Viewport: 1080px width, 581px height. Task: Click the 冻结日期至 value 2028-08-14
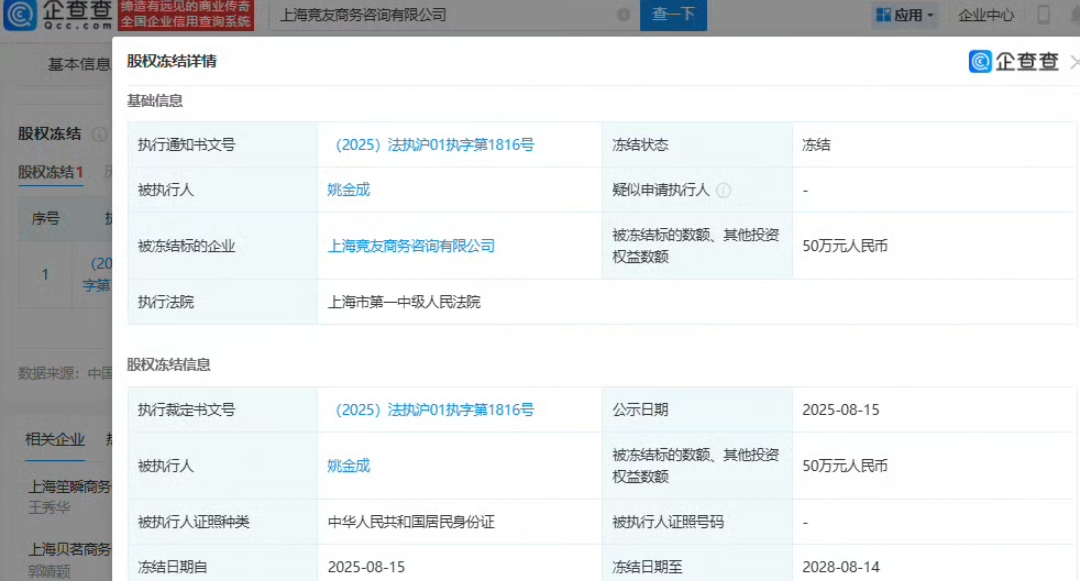[841, 567]
